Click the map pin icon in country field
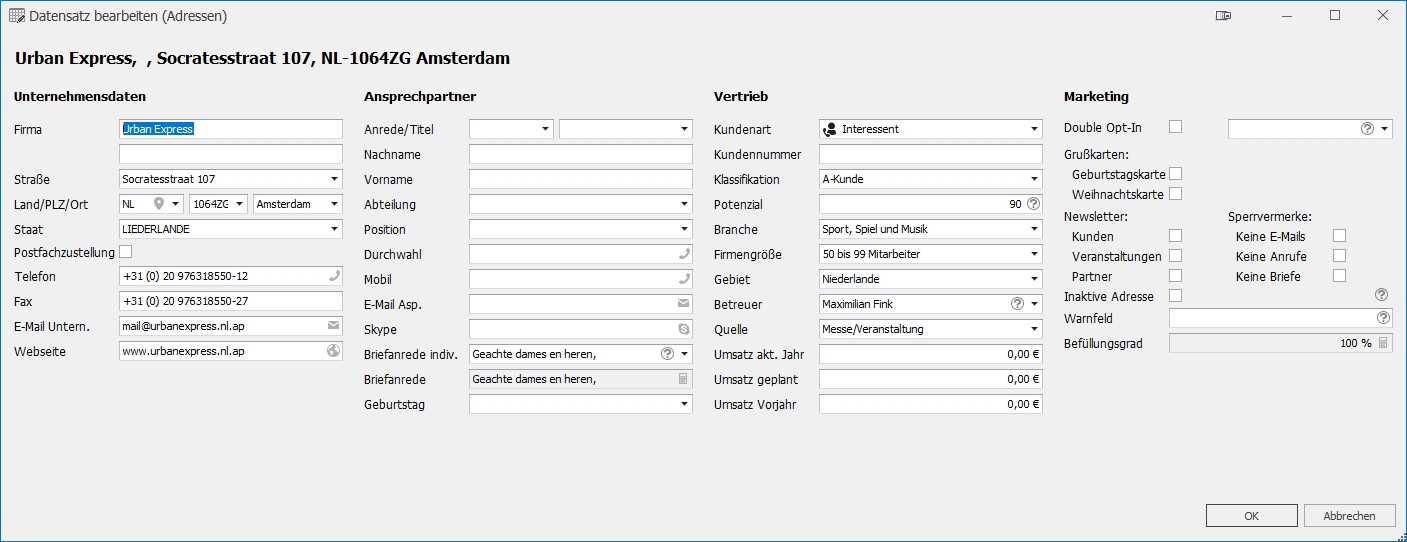Screen dimensions: 1407x542 pyautogui.click(x=158, y=204)
